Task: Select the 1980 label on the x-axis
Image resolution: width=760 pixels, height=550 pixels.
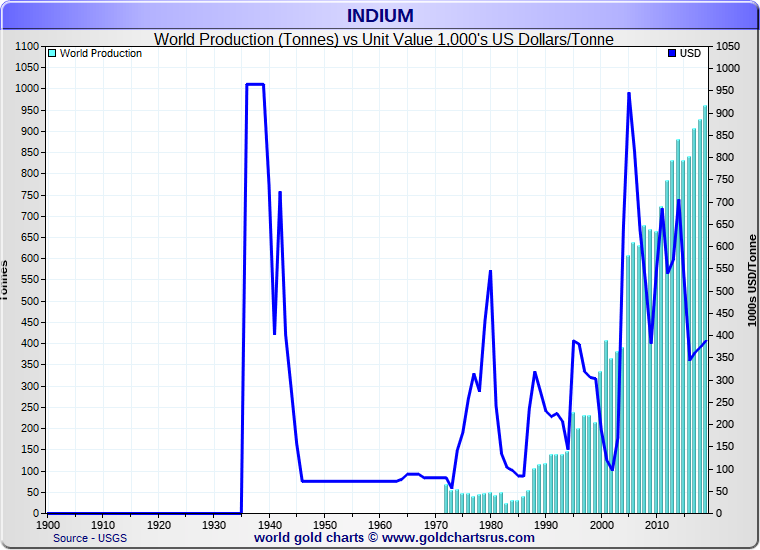Action: [x=490, y=524]
